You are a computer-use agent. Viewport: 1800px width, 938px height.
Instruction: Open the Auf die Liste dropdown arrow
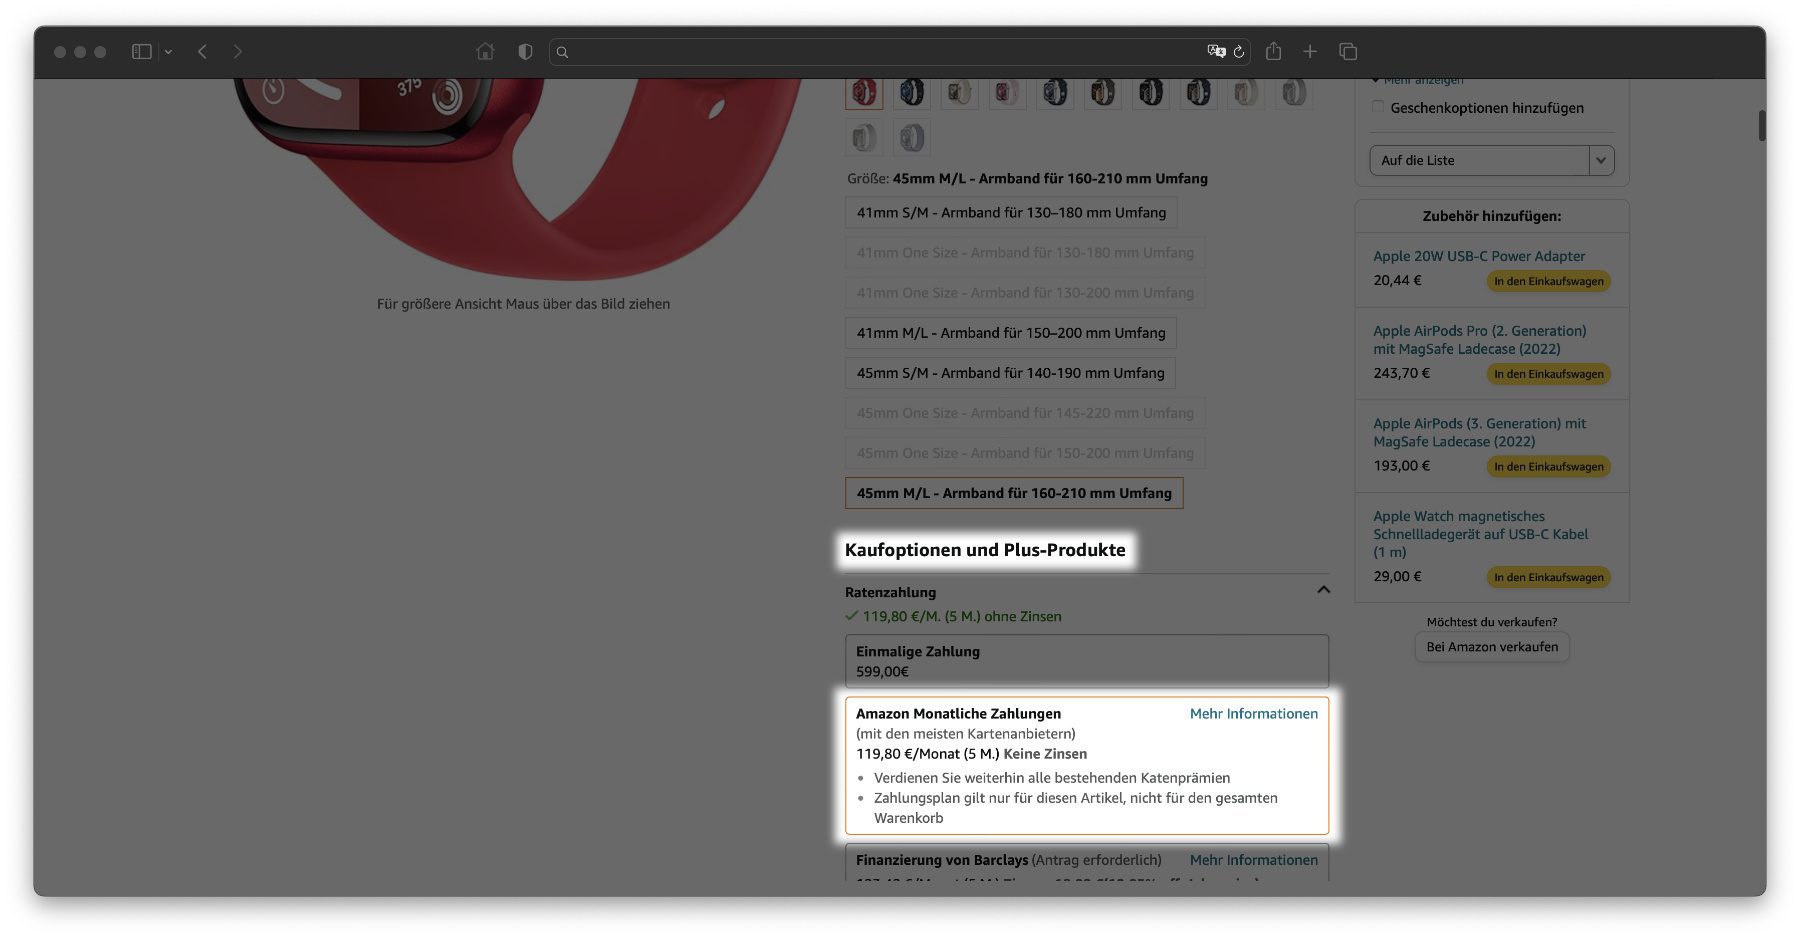click(1601, 160)
